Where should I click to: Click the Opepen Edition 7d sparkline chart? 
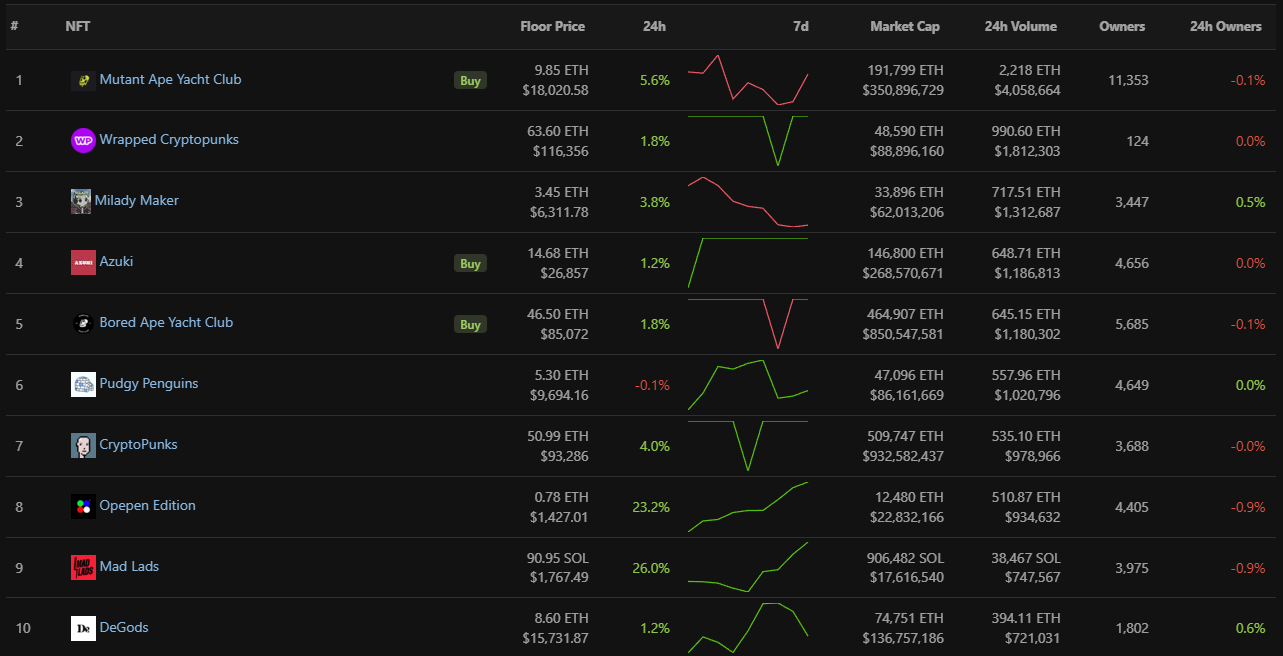pos(748,507)
